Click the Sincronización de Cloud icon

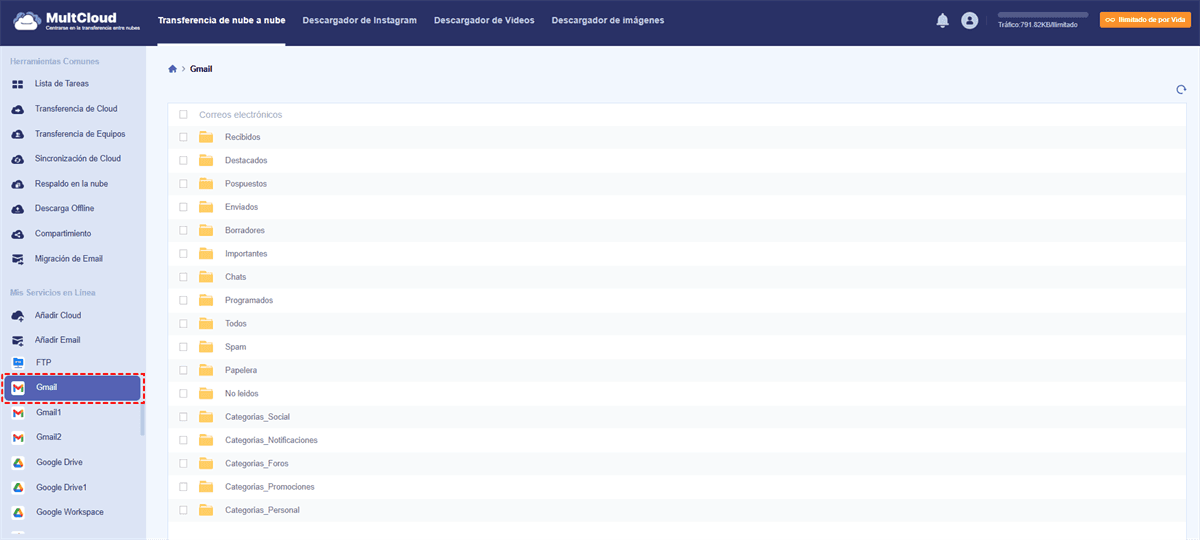[x=17, y=159]
